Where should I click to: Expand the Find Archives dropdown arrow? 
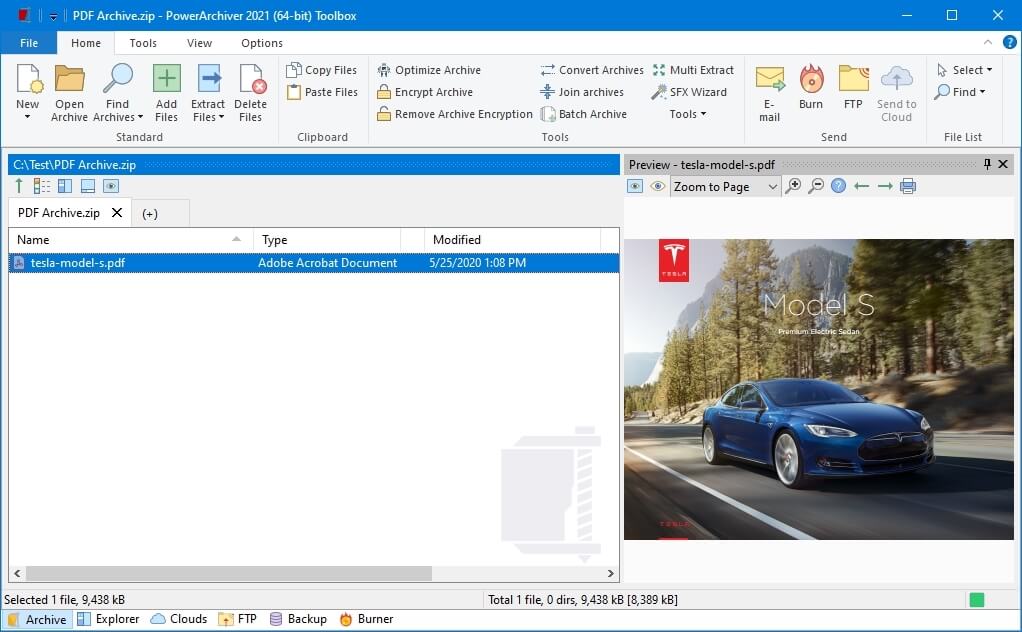[x=140, y=117]
